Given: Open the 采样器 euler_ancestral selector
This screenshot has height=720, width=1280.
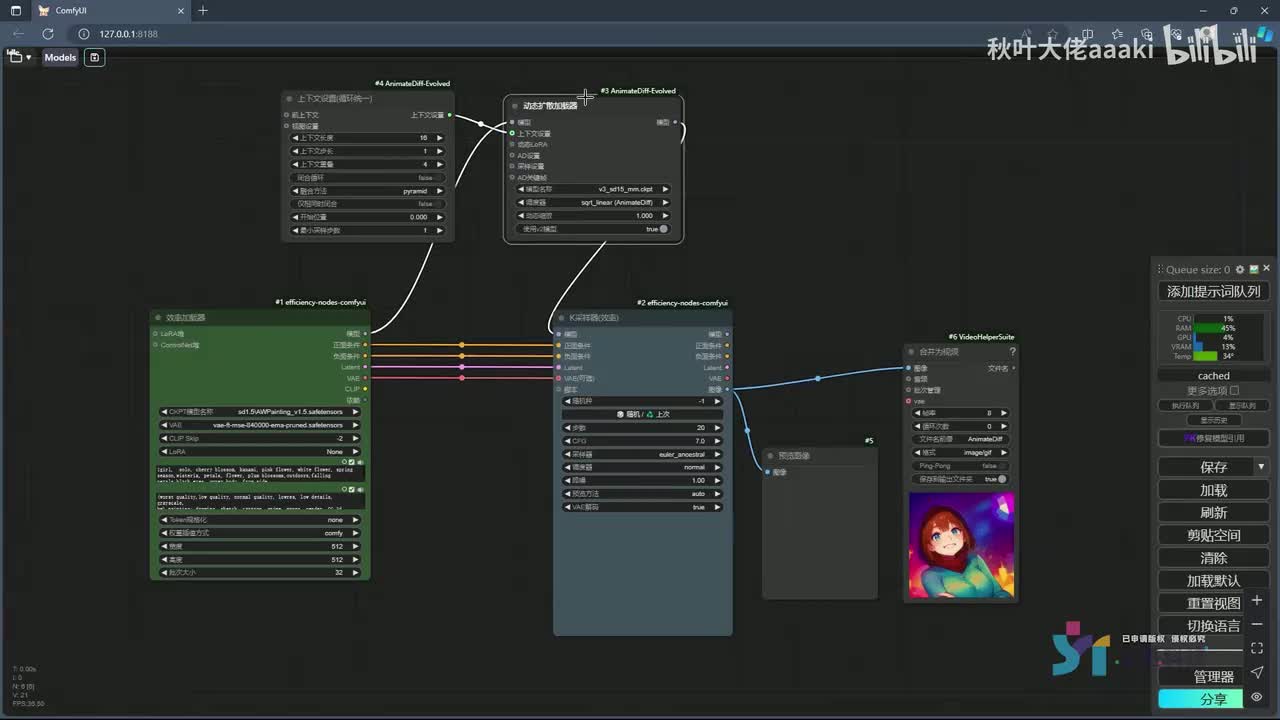Looking at the screenshot, I should click(x=642, y=454).
